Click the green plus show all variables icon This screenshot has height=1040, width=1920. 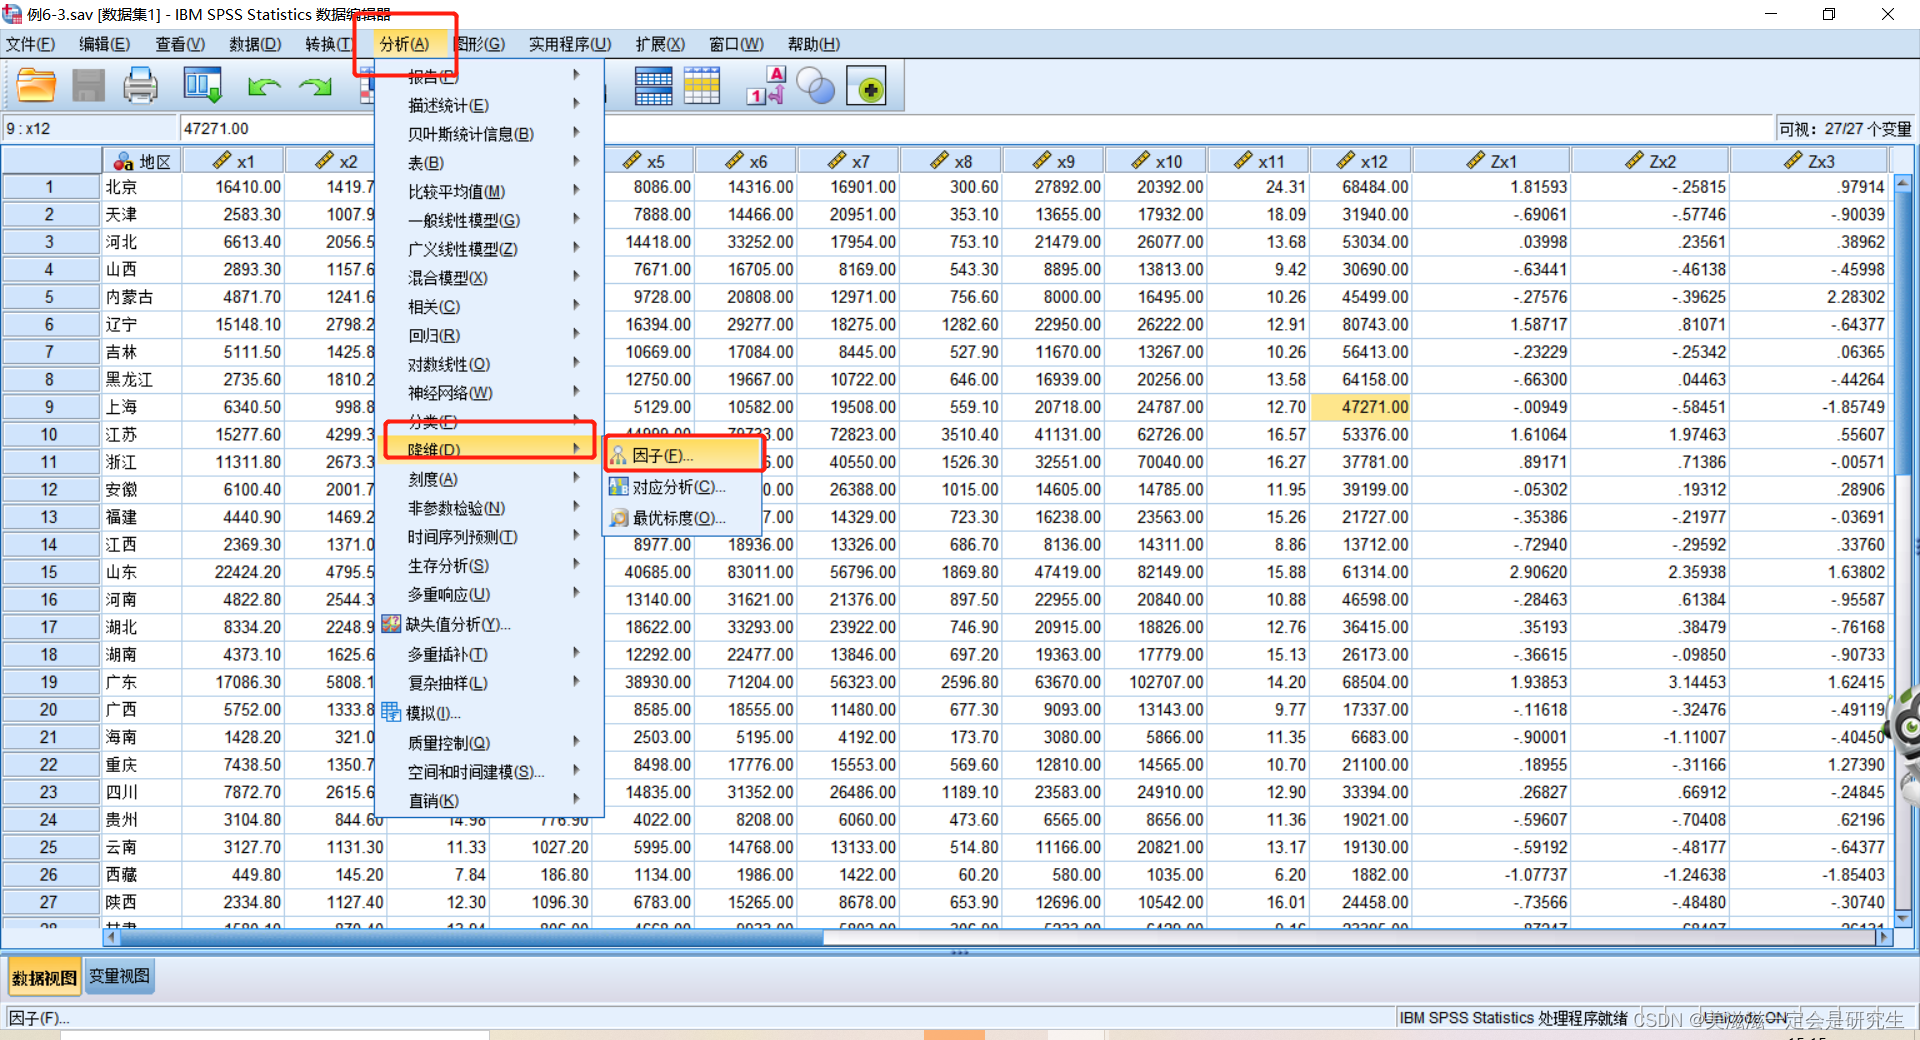[867, 87]
